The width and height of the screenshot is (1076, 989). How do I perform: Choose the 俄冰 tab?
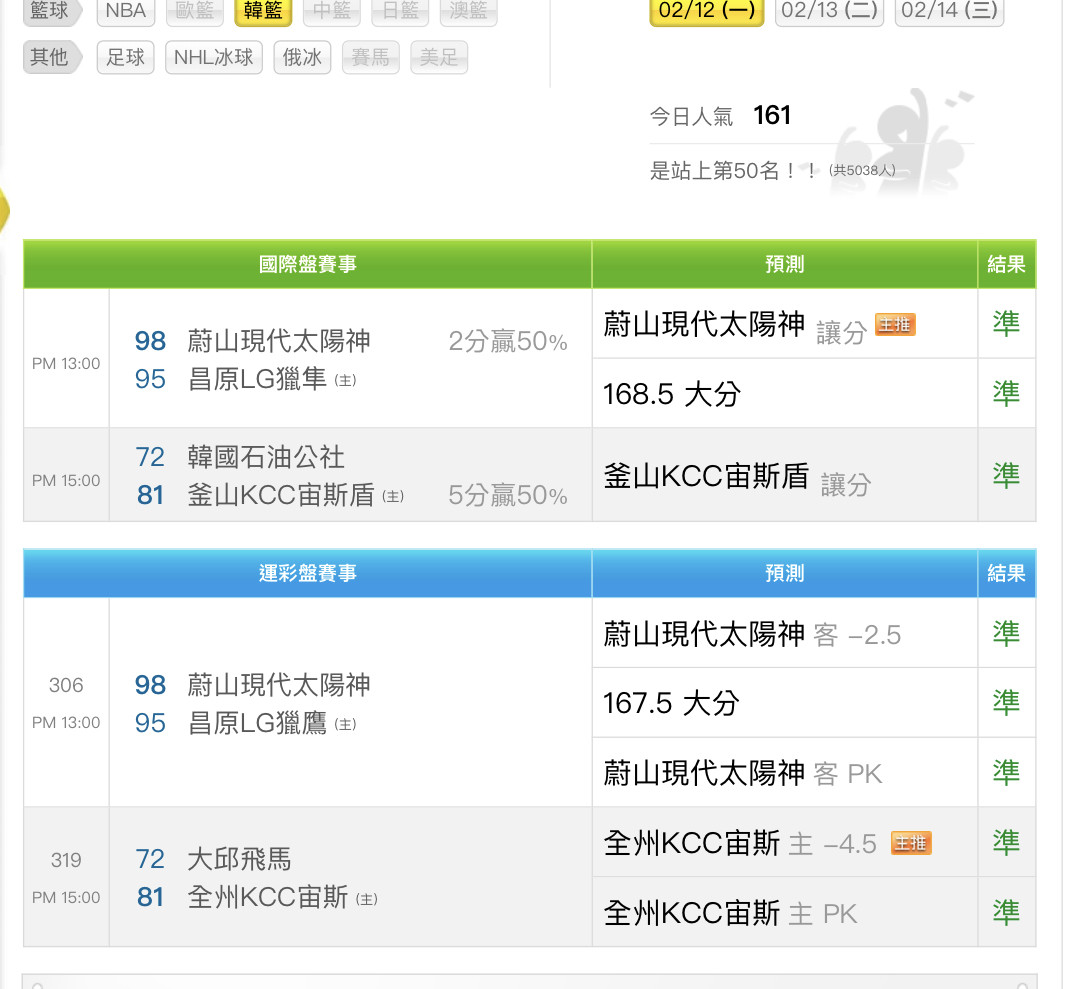[x=303, y=57]
